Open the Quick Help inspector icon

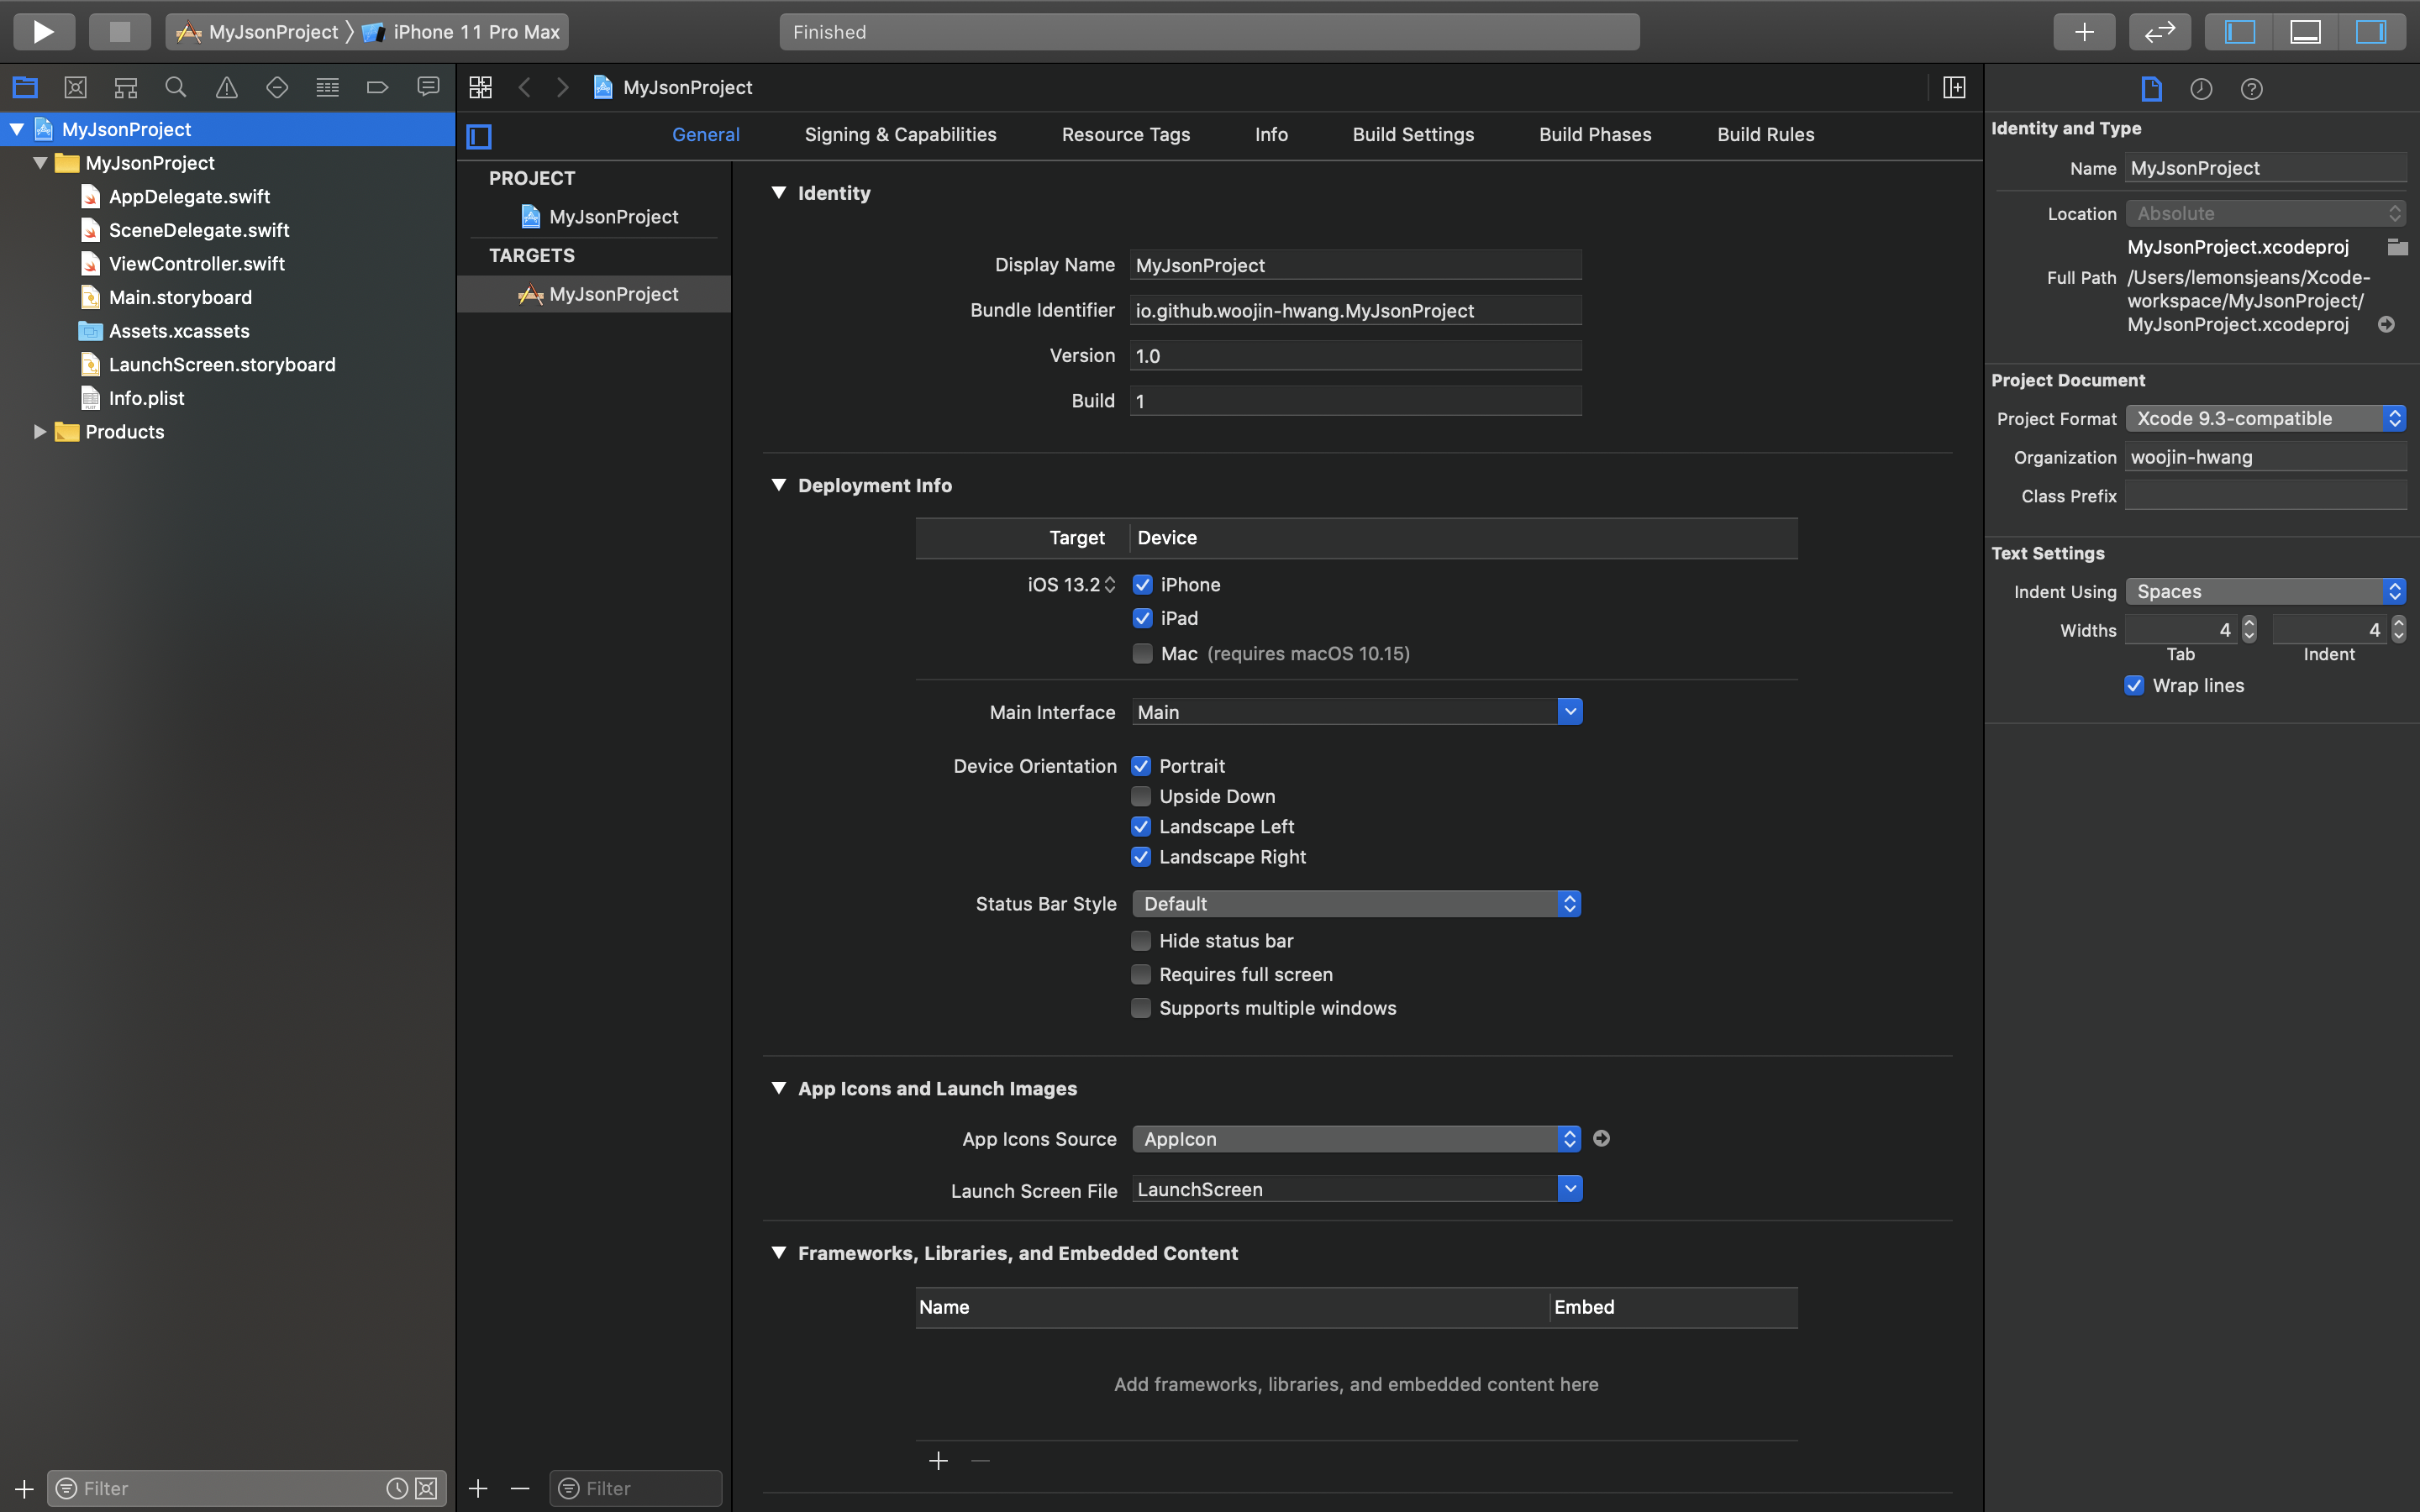(2251, 89)
